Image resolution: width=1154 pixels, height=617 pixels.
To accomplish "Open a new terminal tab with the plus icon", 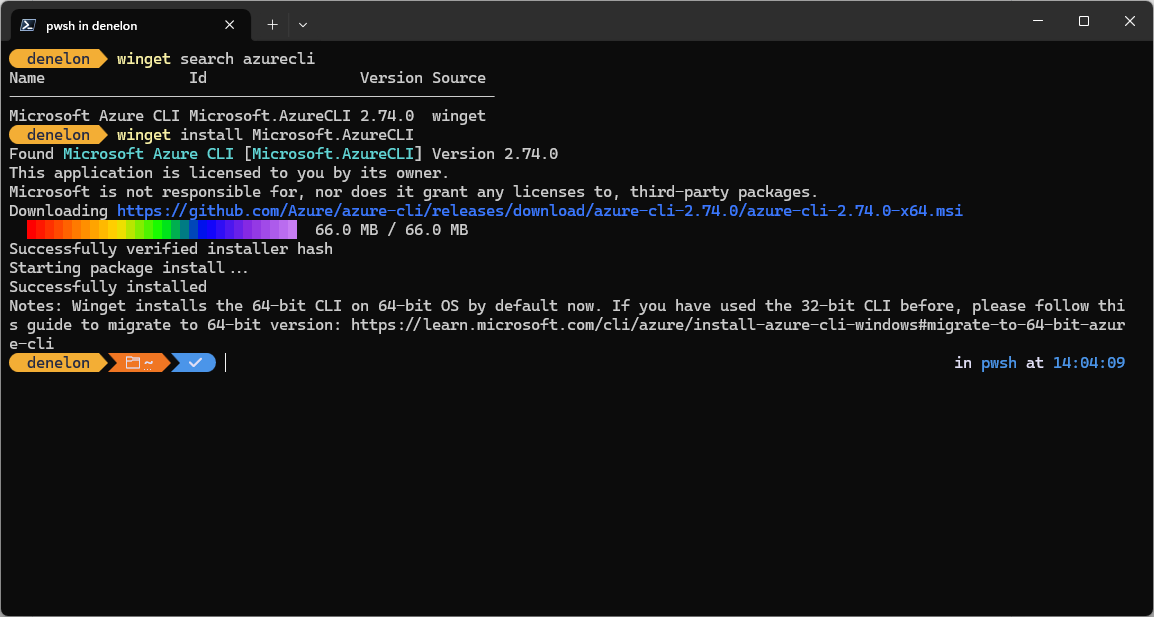I will (272, 24).
